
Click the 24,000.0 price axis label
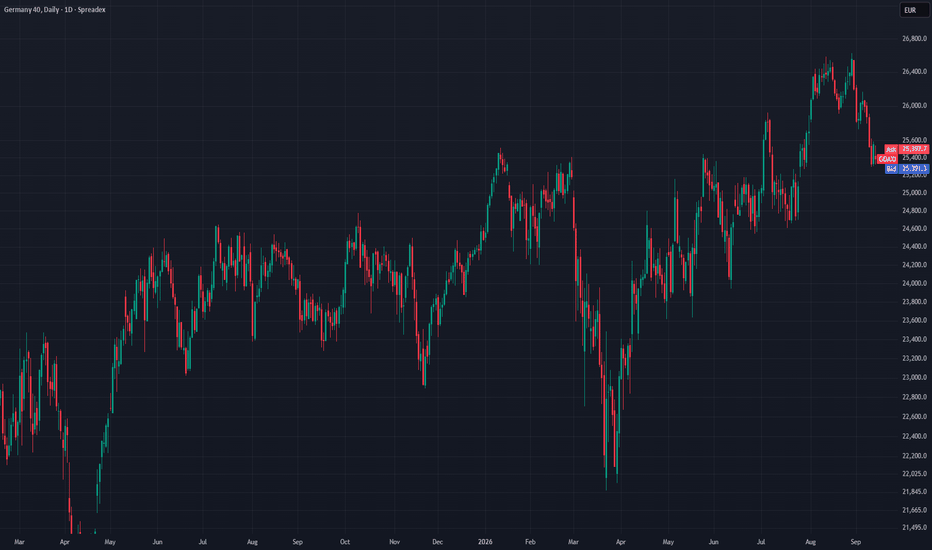[914, 284]
